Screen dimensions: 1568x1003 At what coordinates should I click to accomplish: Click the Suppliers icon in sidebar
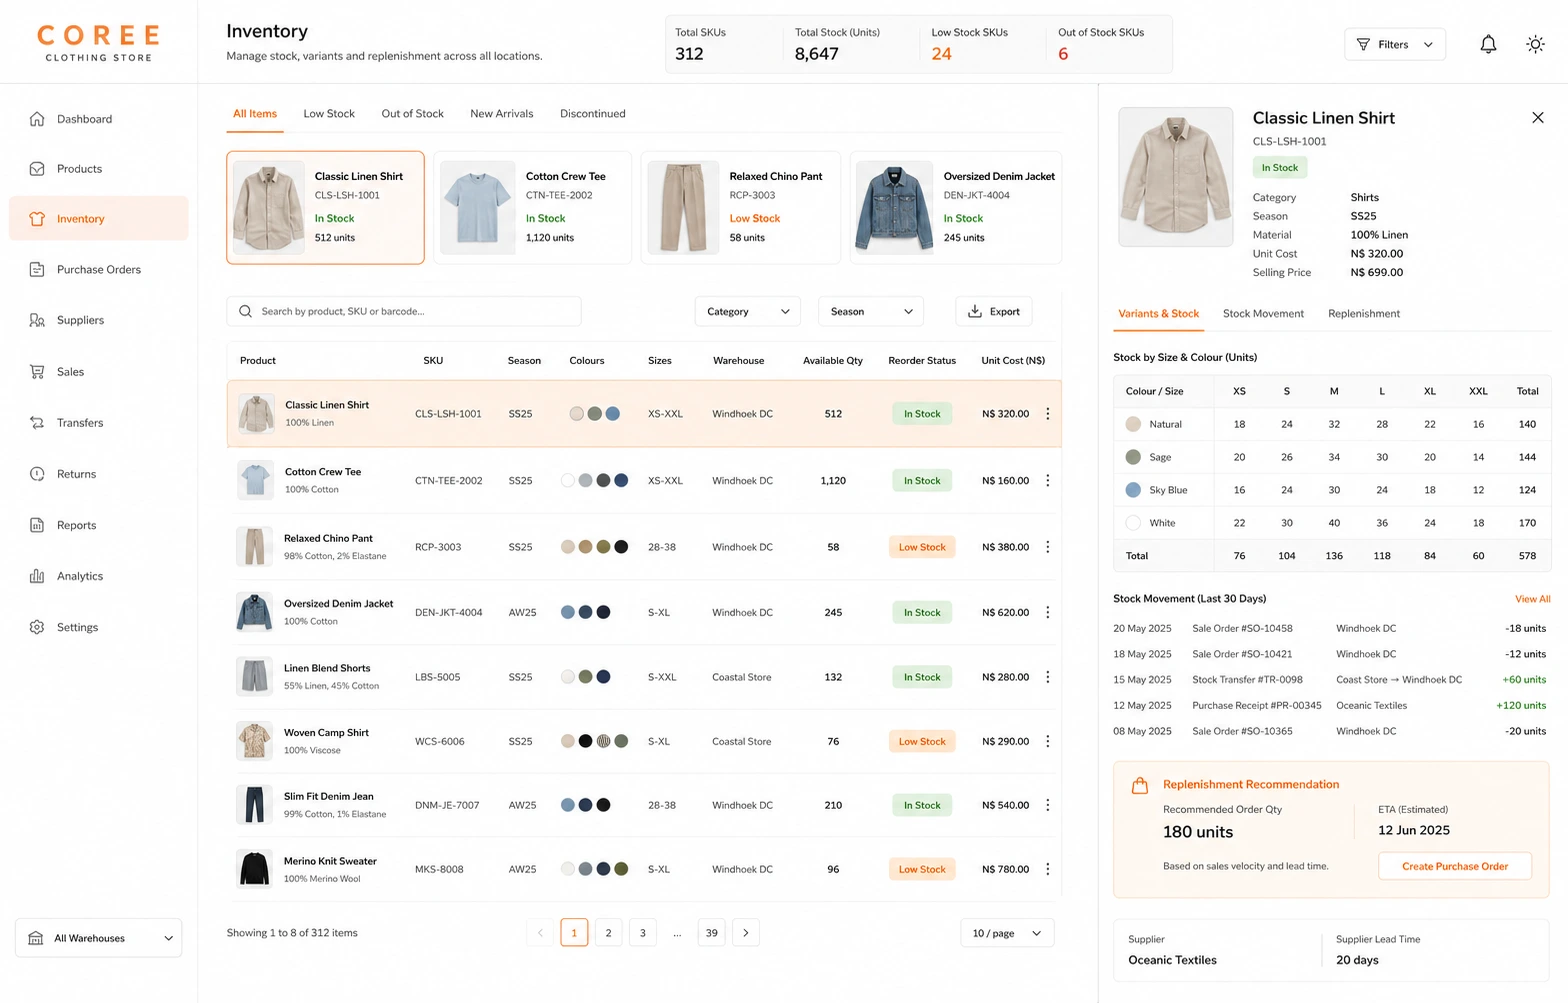(x=37, y=321)
